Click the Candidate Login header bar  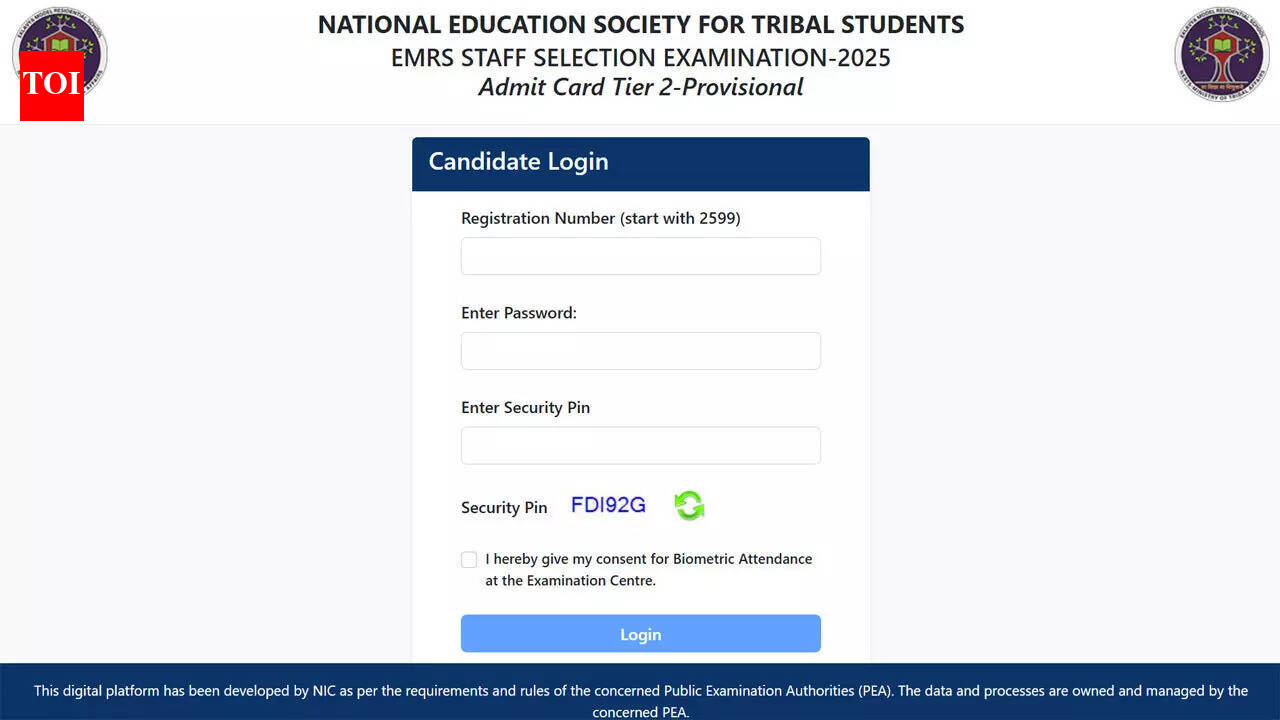640,162
